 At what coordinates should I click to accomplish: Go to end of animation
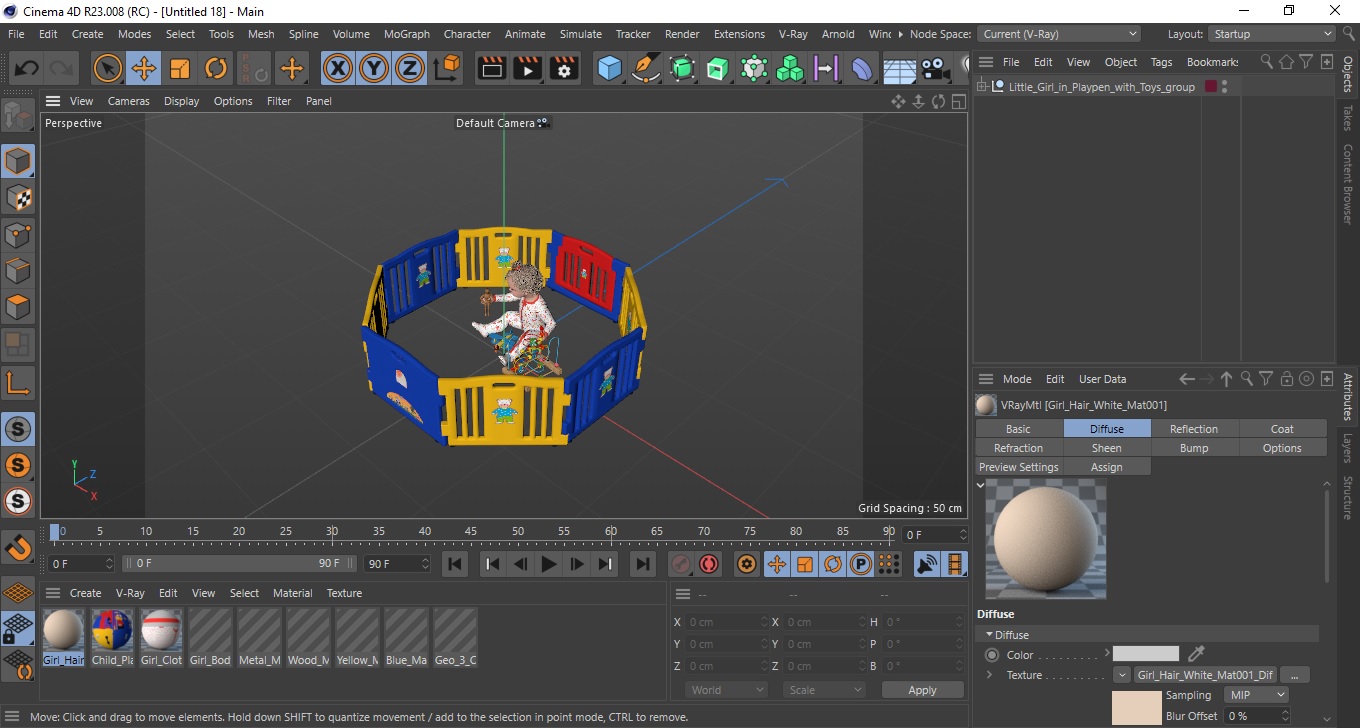(x=643, y=564)
